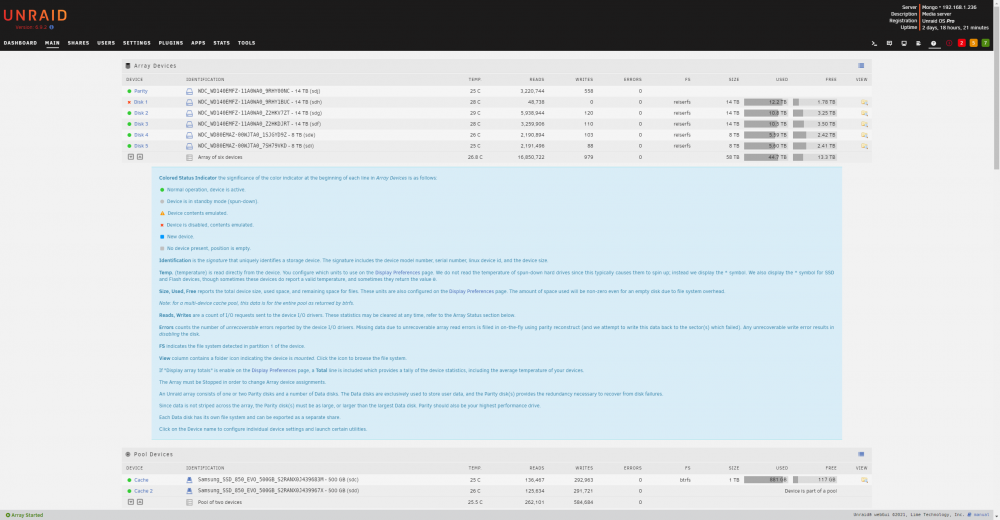Viewport: 1000px width, 520px height.
Task: Click the Disk 1 drive icon
Action: (189, 102)
